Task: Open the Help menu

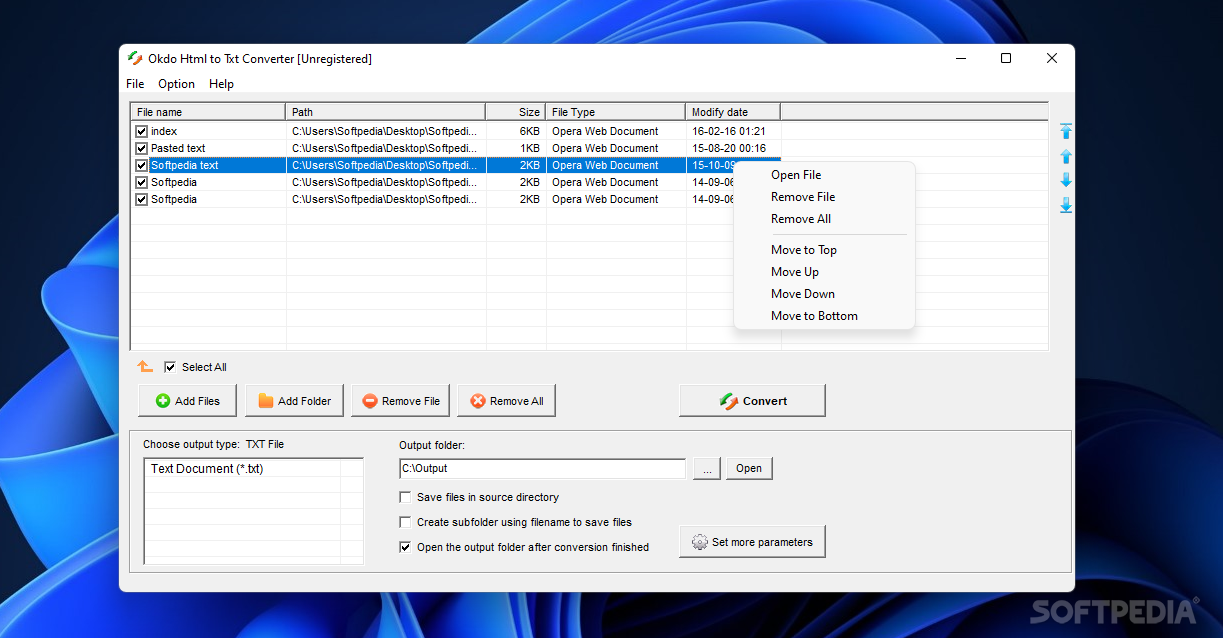Action: coord(221,84)
